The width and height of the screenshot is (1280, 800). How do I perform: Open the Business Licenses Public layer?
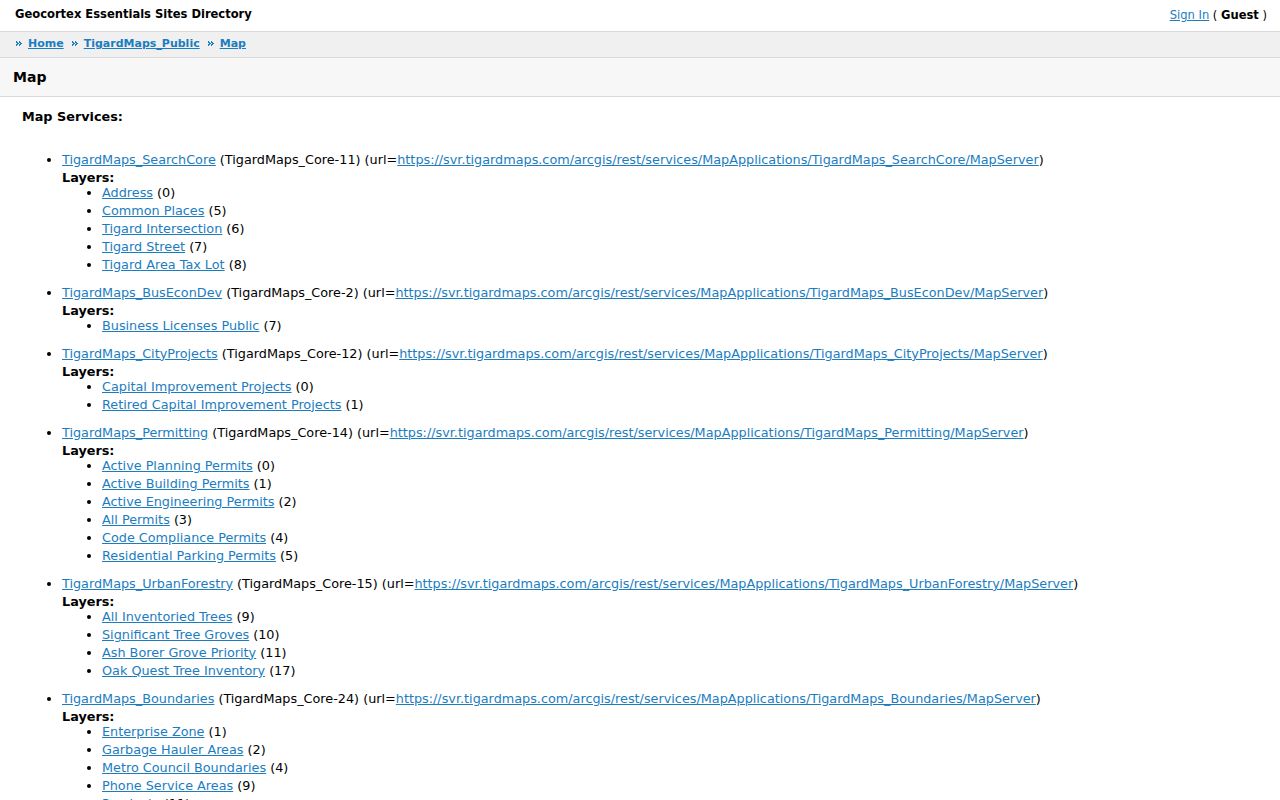[180, 326]
